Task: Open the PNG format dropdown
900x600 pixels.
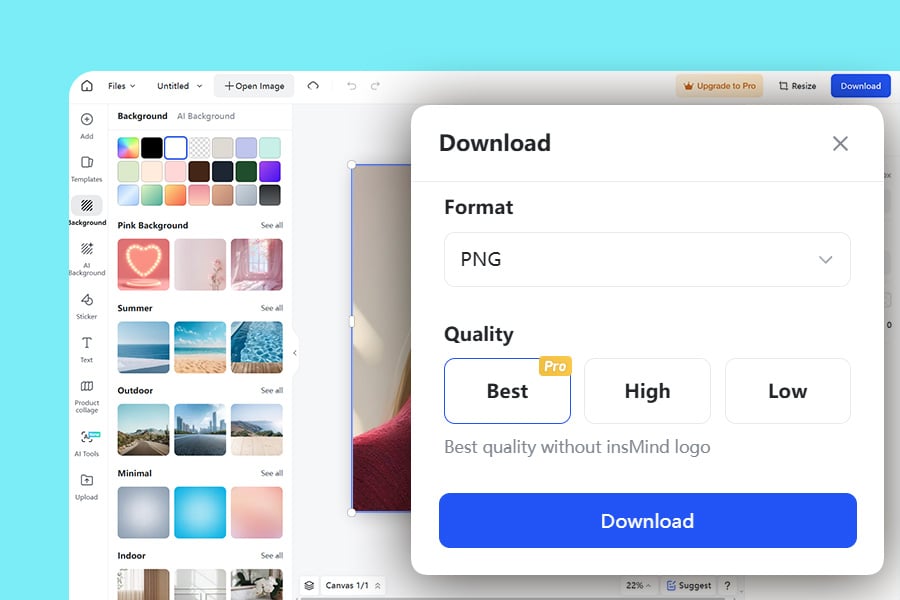Action: (647, 260)
